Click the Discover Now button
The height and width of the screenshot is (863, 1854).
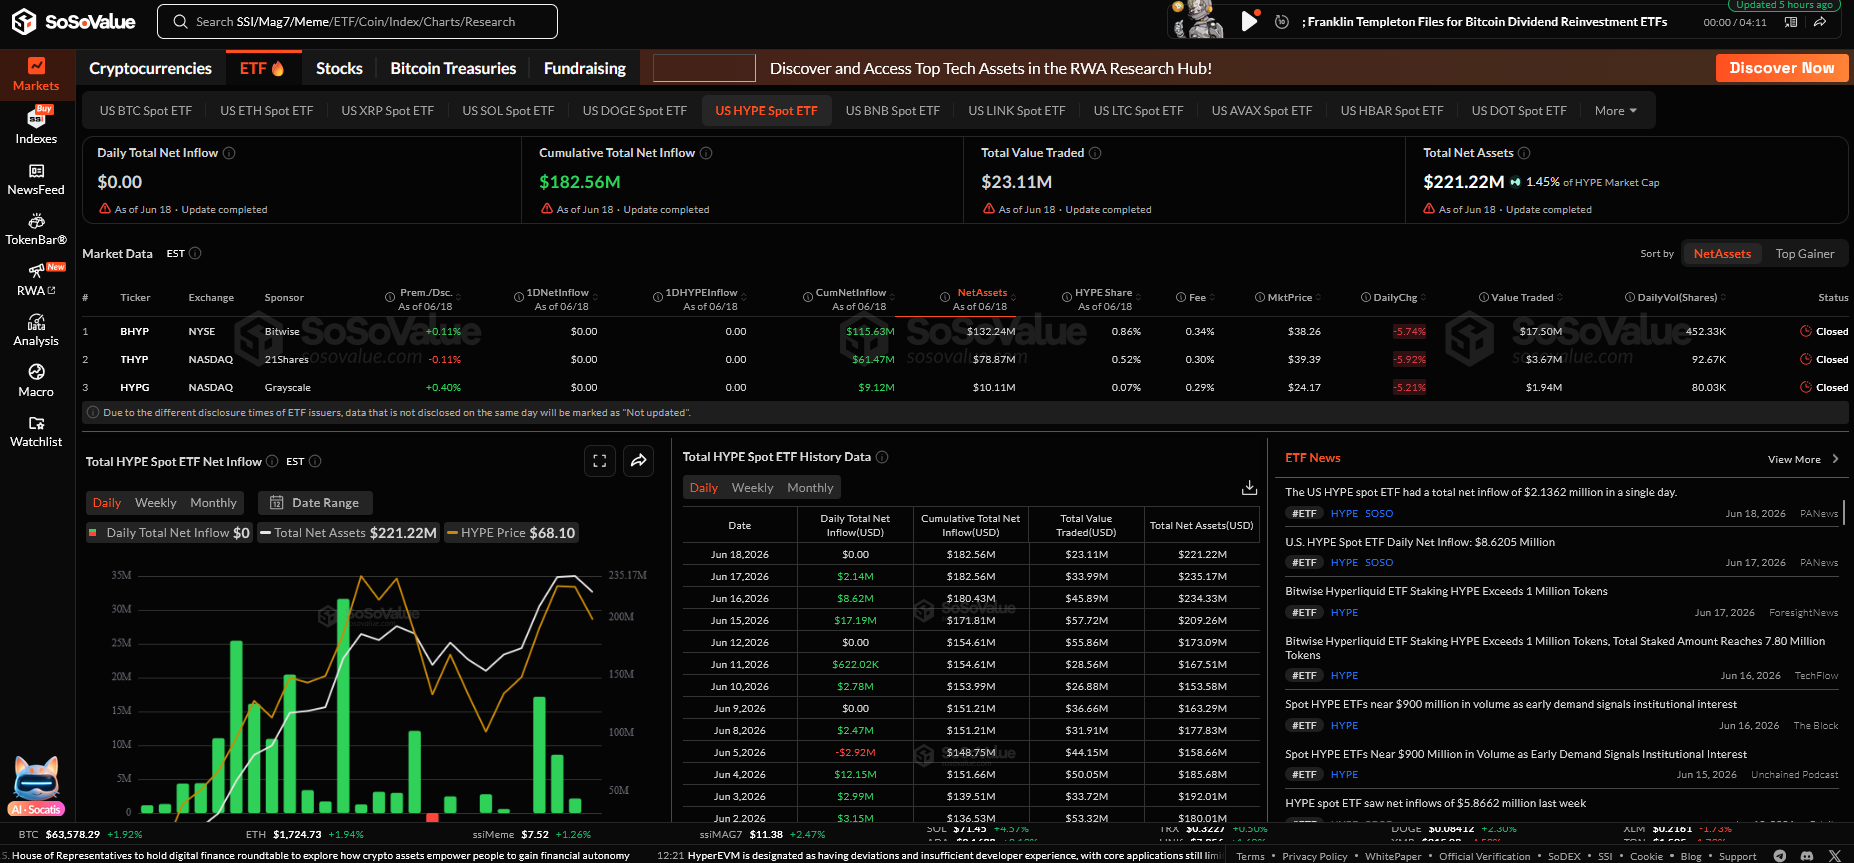(x=1782, y=68)
